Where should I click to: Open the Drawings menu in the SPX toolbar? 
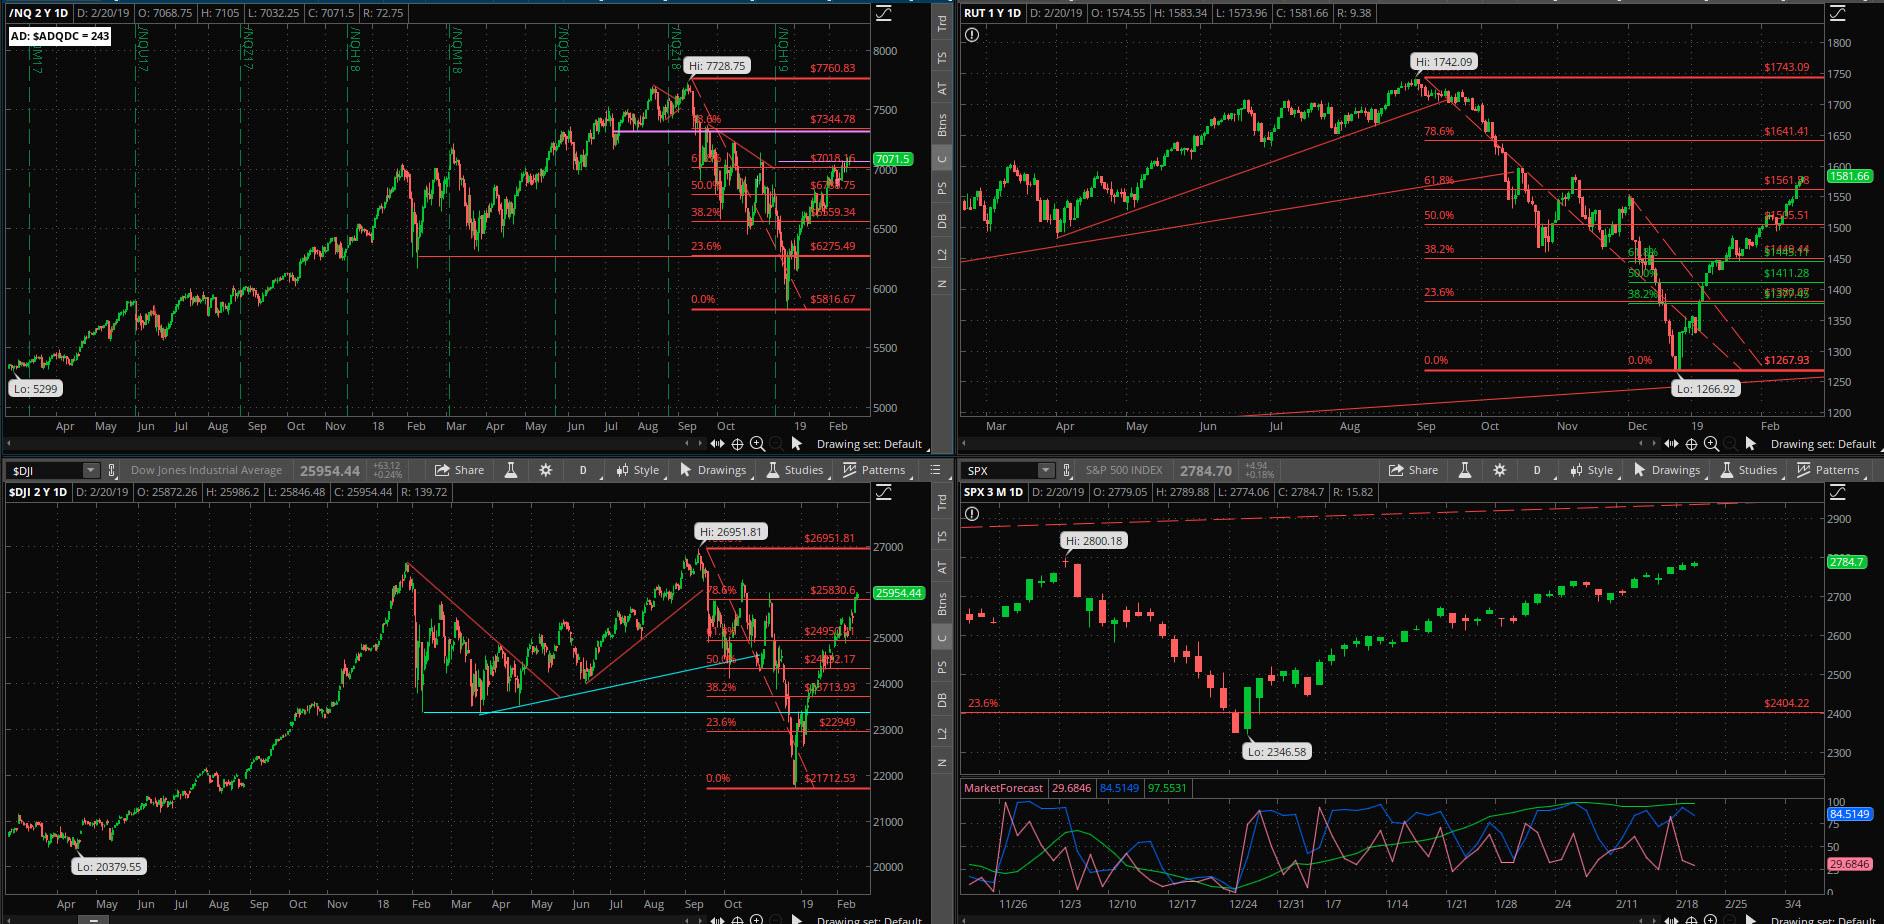pos(1667,470)
